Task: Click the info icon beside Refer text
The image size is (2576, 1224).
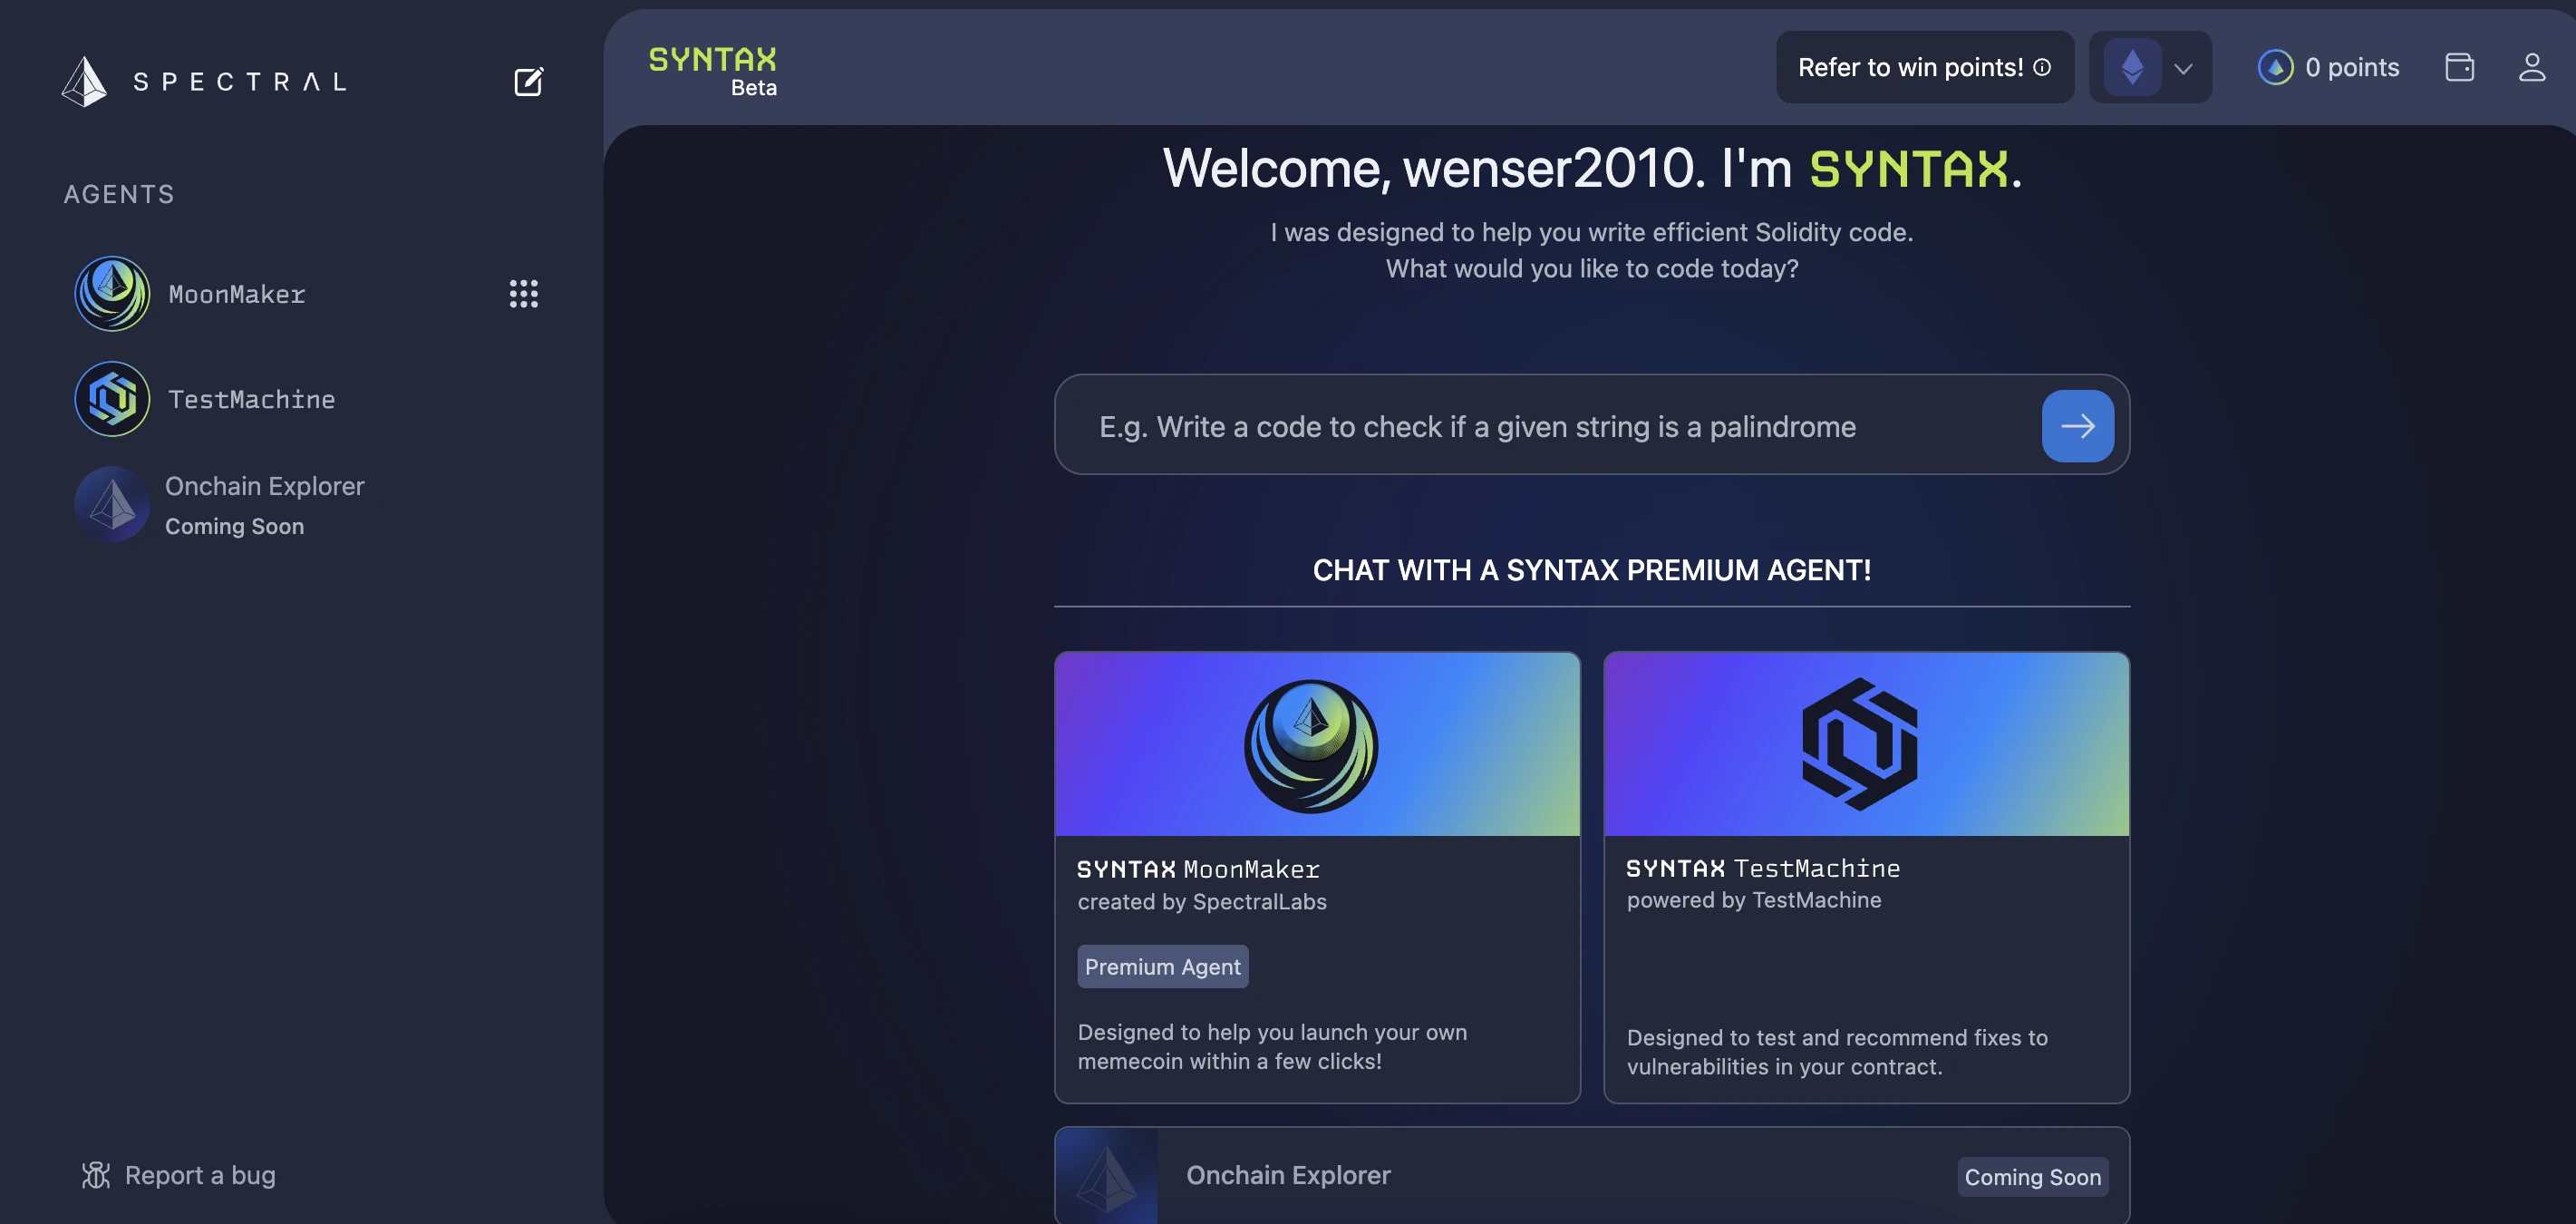Action: [2042, 67]
